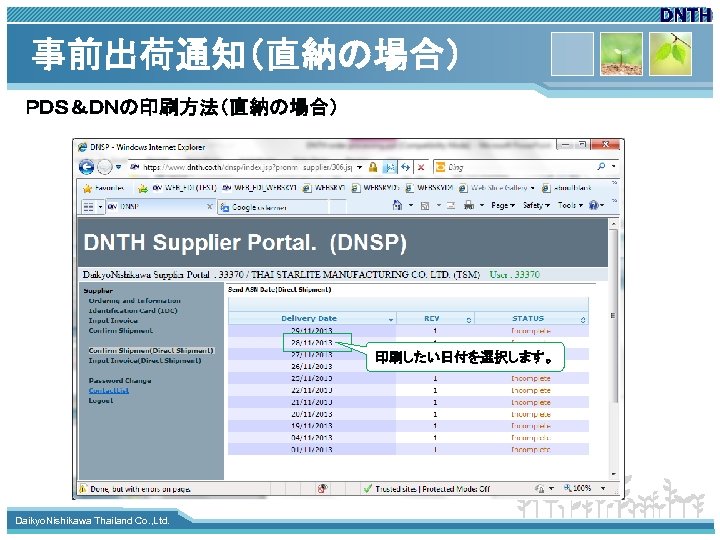Open the tab list dropdown arrow
This screenshot has height=540, width=720.
(100, 207)
